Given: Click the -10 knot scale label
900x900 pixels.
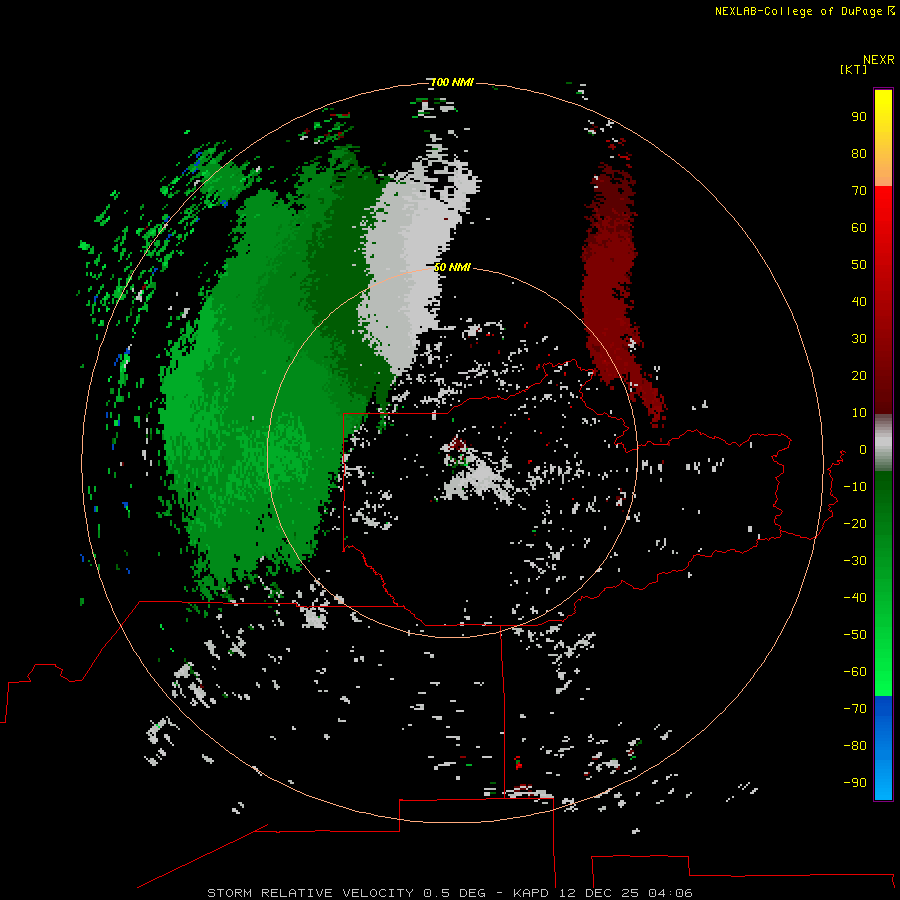Looking at the screenshot, I should point(855,486).
